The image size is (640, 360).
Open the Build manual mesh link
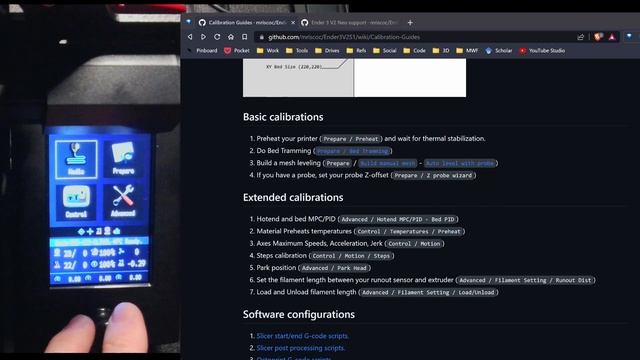(x=388, y=163)
